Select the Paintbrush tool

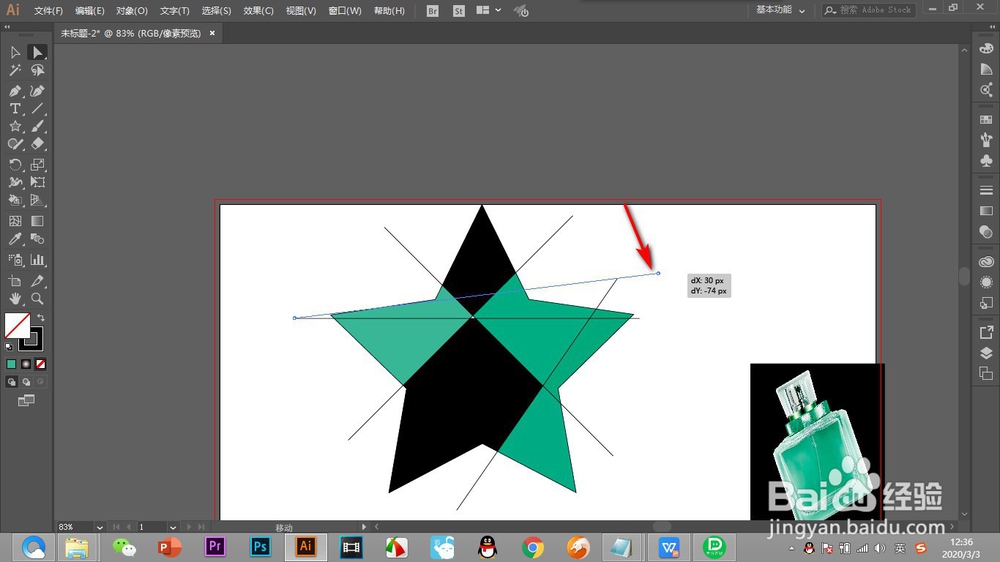[x=38, y=126]
